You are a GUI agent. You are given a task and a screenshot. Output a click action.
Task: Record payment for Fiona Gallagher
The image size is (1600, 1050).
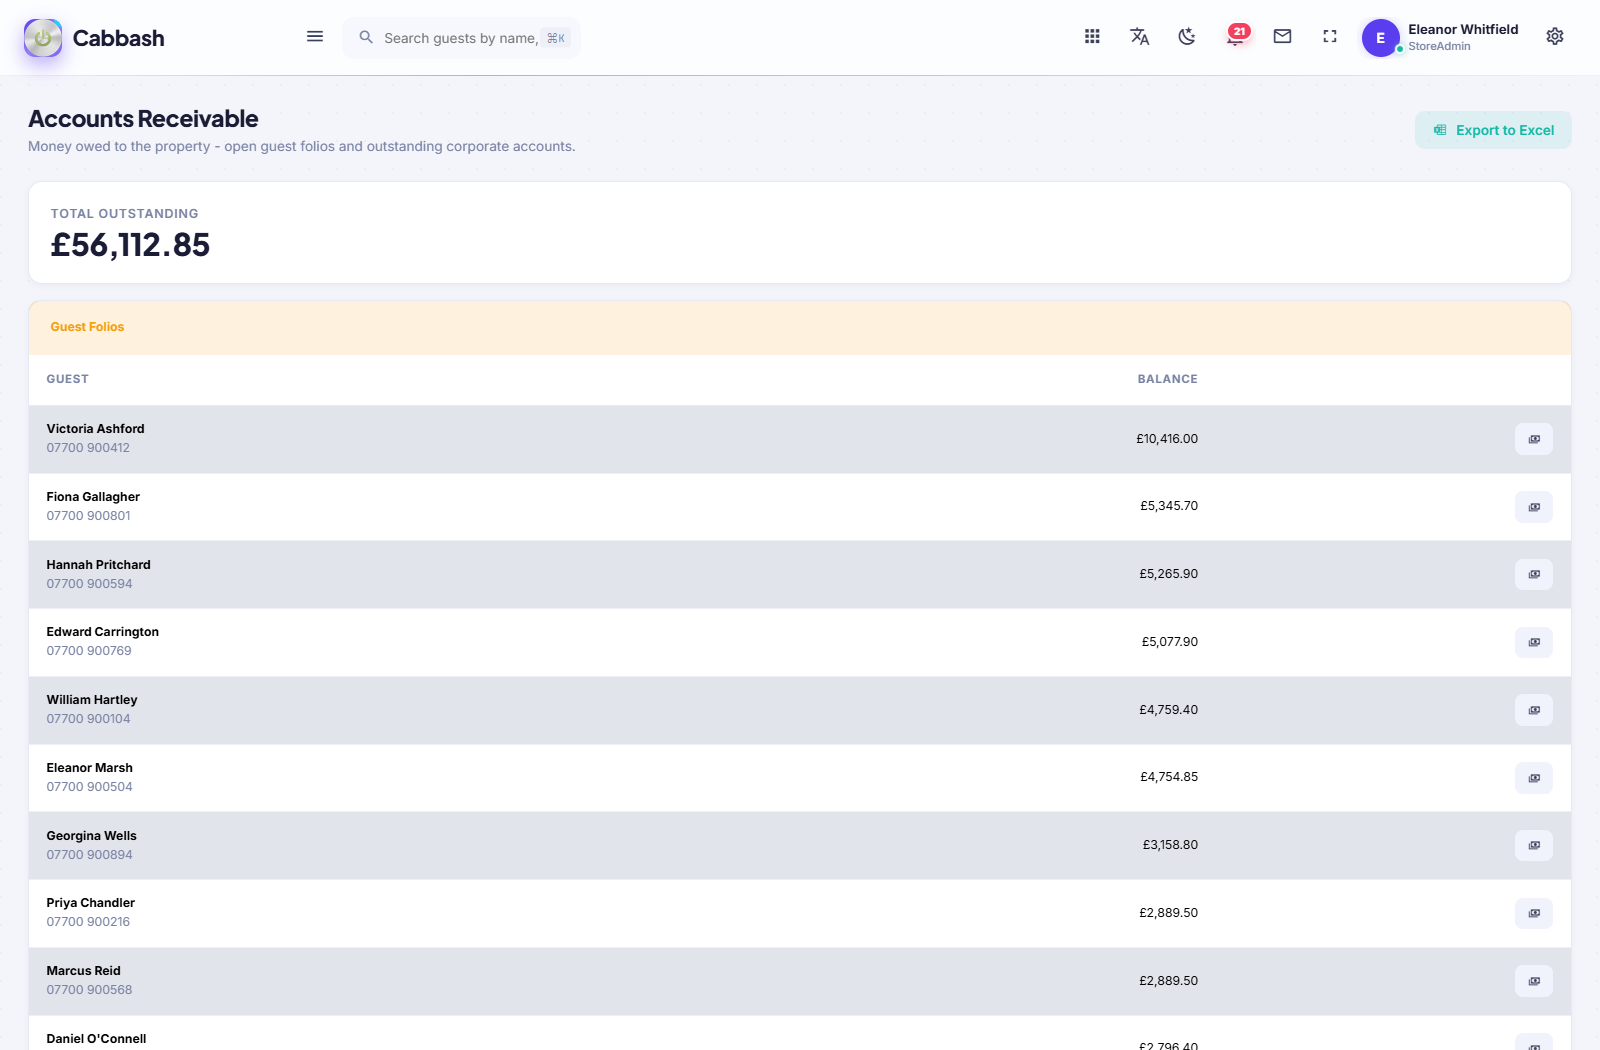(x=1534, y=507)
